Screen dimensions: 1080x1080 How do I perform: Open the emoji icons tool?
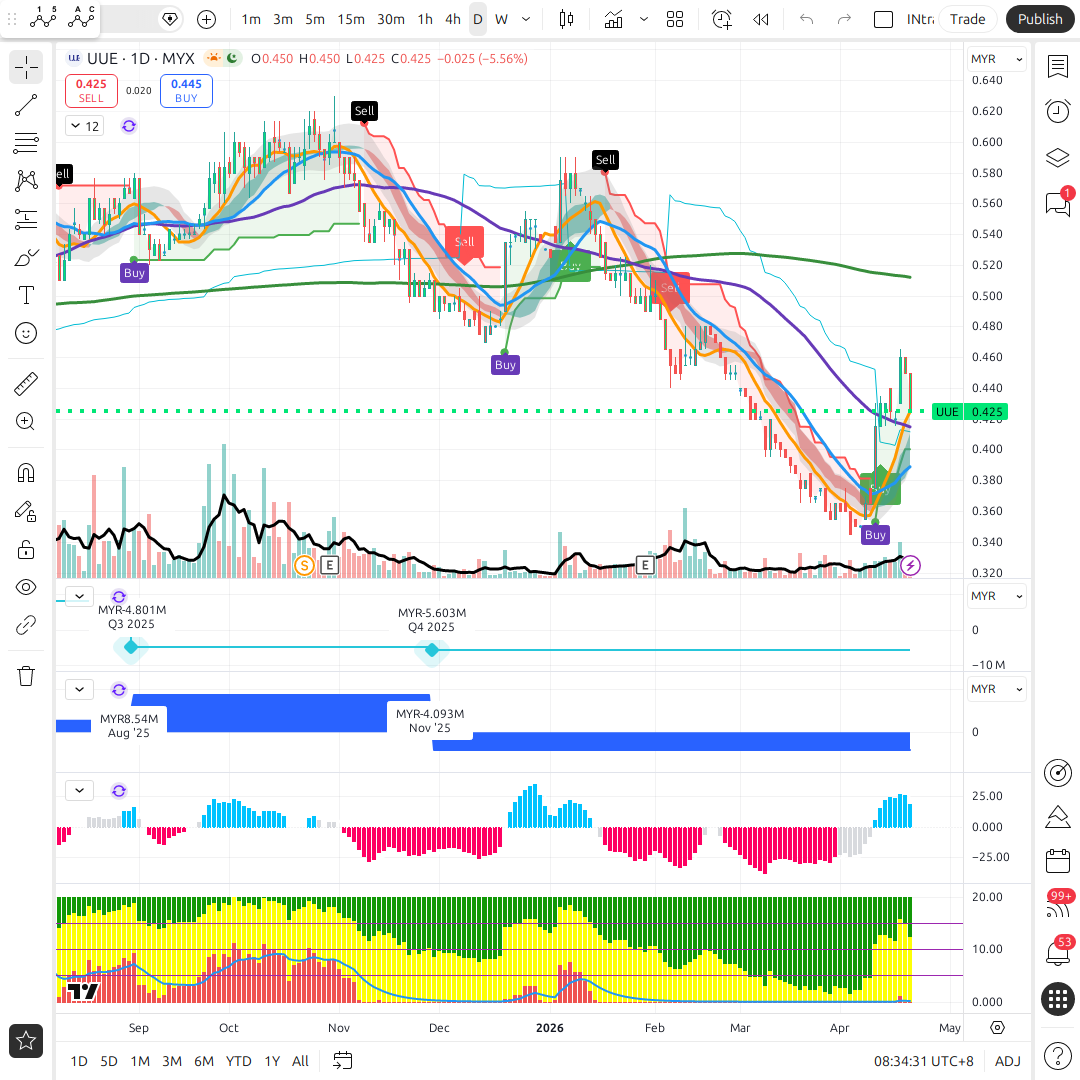coord(26,333)
